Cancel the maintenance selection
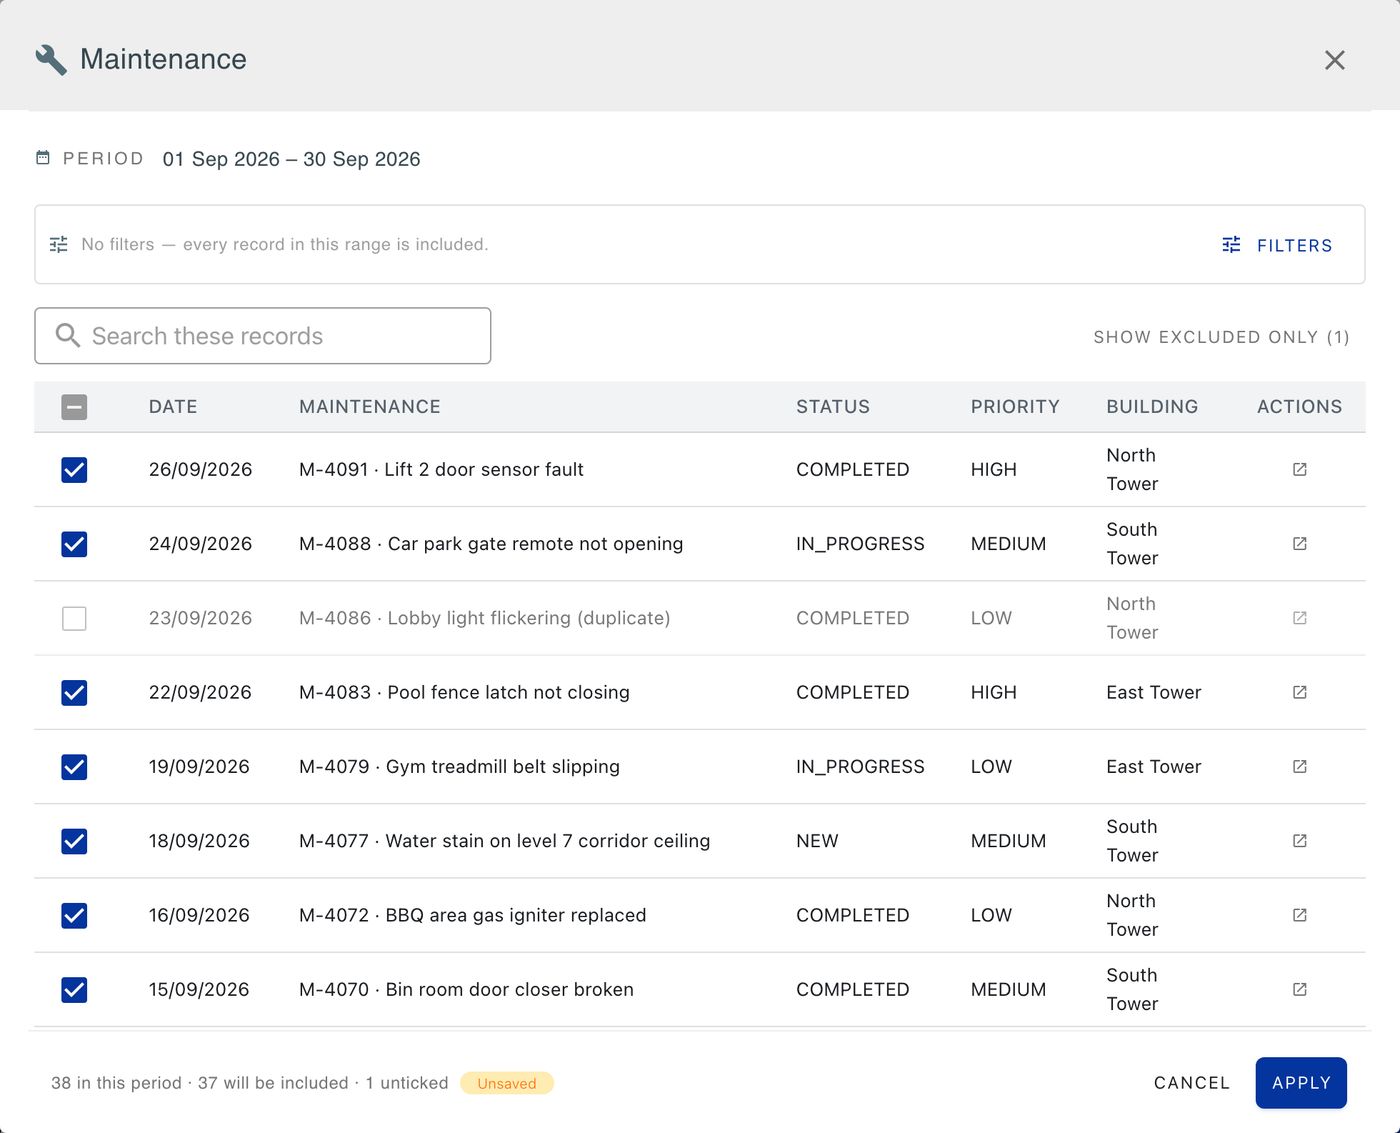This screenshot has height=1133, width=1400. point(1192,1083)
